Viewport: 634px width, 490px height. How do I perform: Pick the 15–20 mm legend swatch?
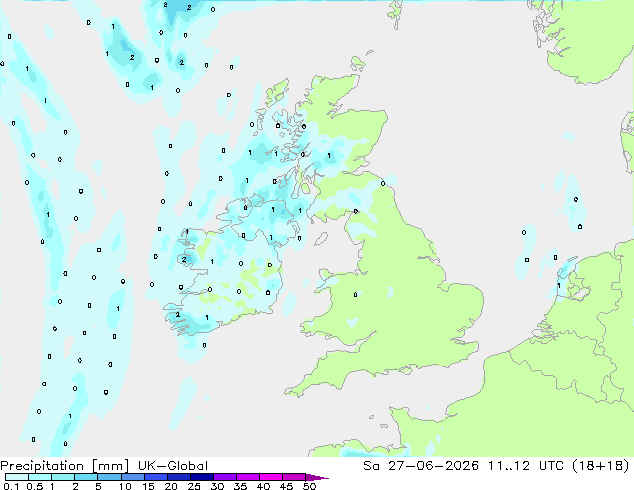[x=155, y=477]
